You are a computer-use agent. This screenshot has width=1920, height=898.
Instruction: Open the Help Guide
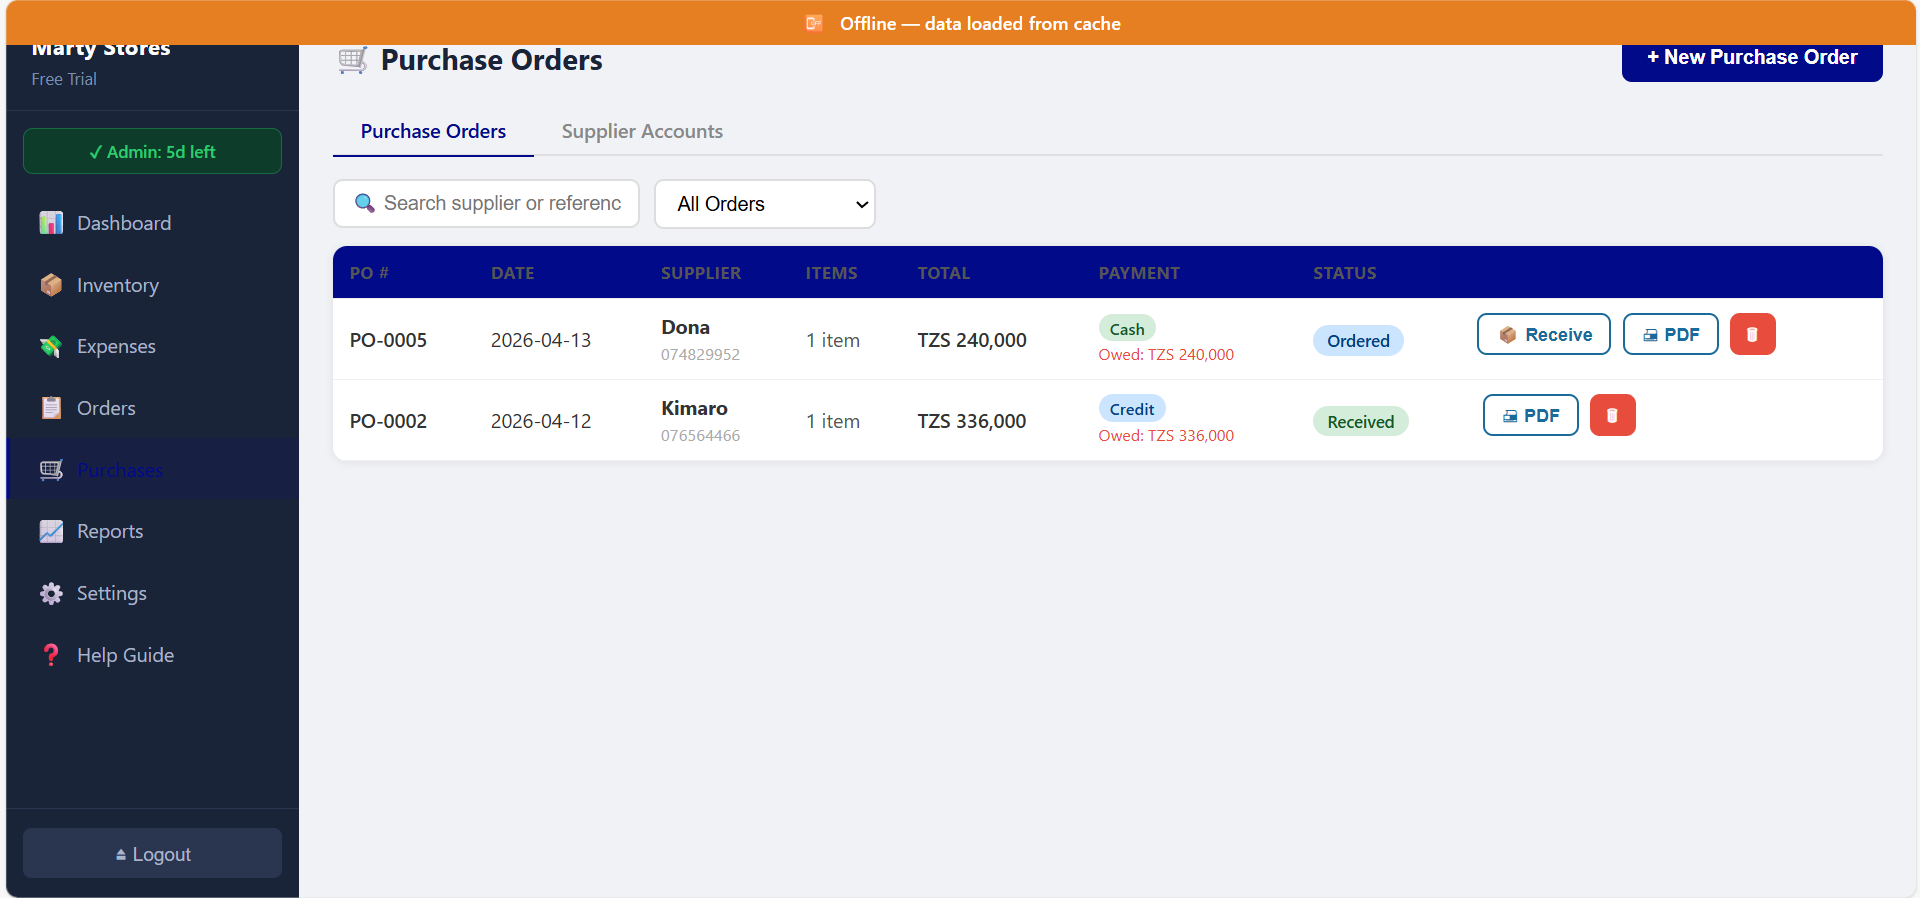pyautogui.click(x=125, y=655)
